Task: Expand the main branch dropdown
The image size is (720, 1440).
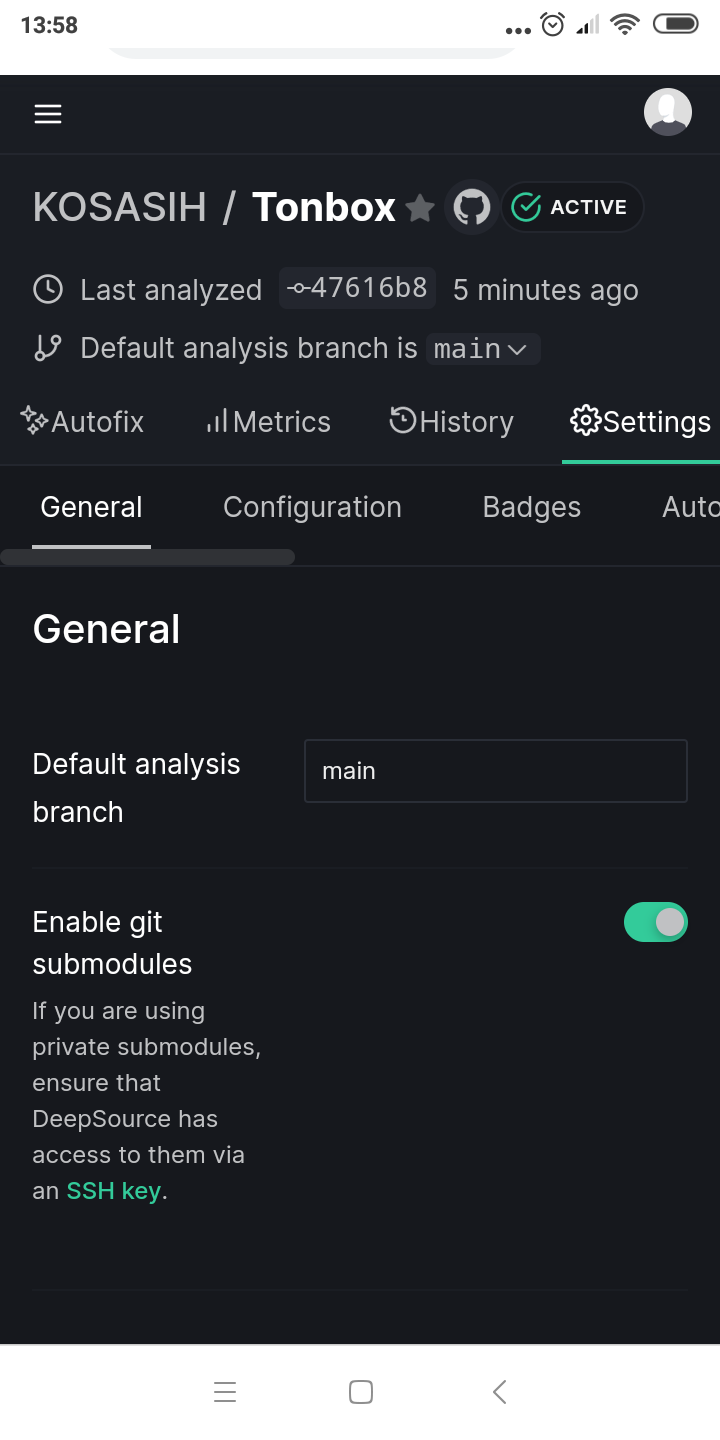Action: tap(483, 349)
